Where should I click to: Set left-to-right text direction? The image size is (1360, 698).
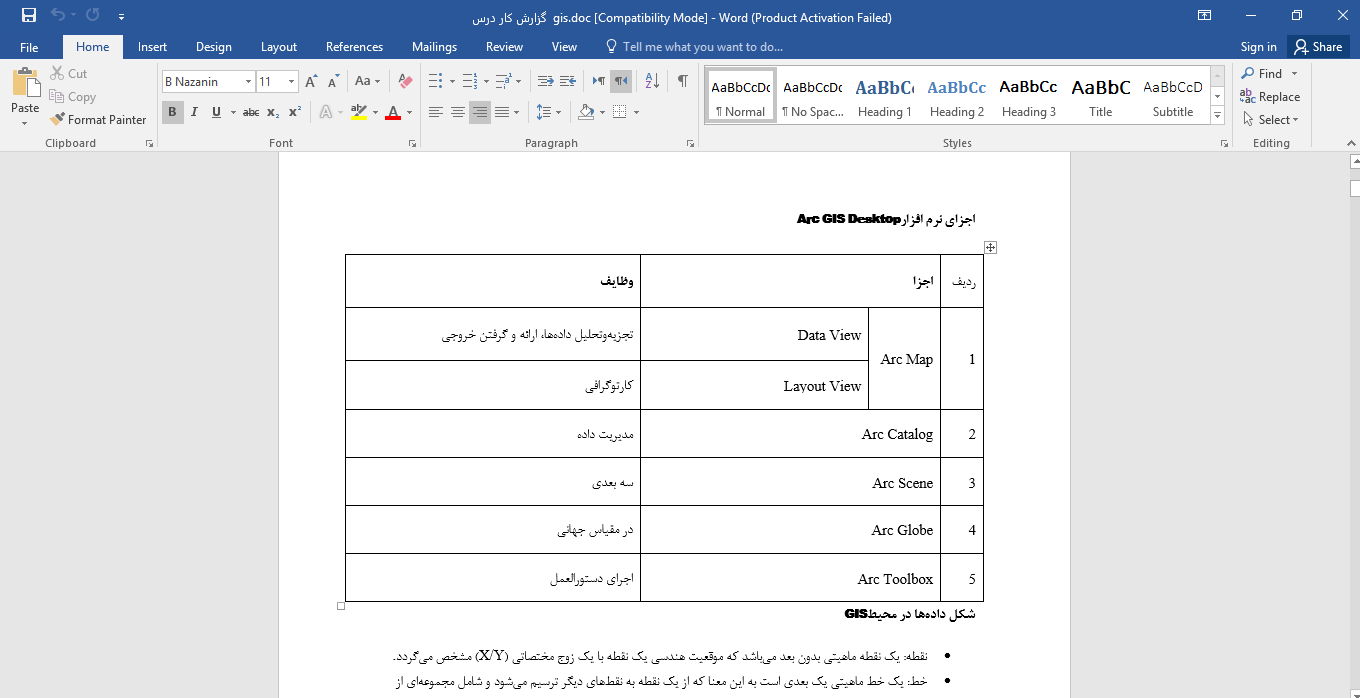point(598,81)
